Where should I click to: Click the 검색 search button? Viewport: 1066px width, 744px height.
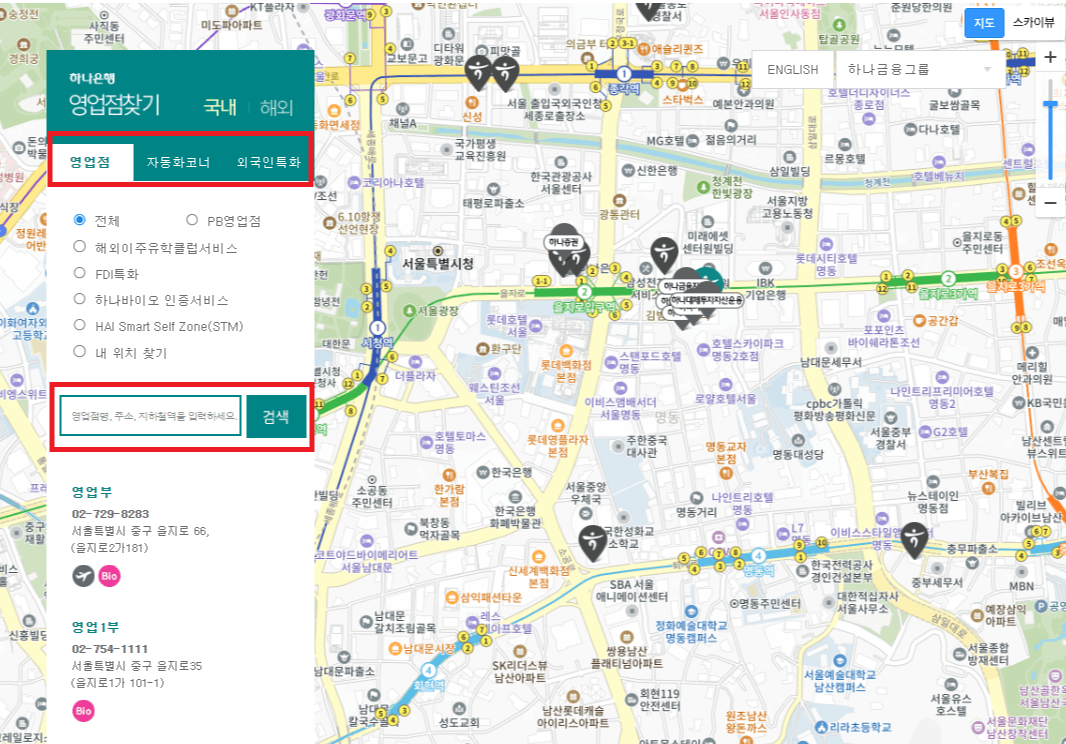[276, 416]
